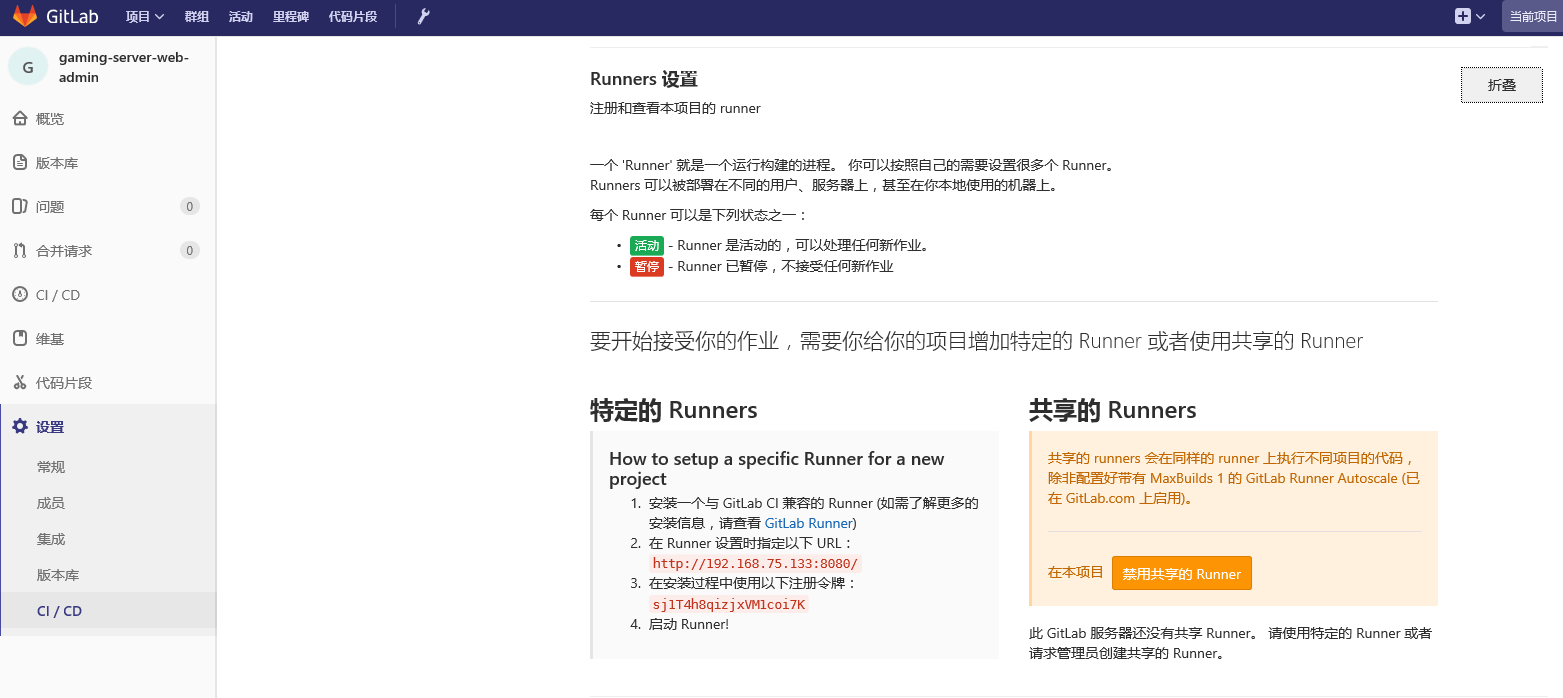Open the GitLab Runner link

click(808, 523)
